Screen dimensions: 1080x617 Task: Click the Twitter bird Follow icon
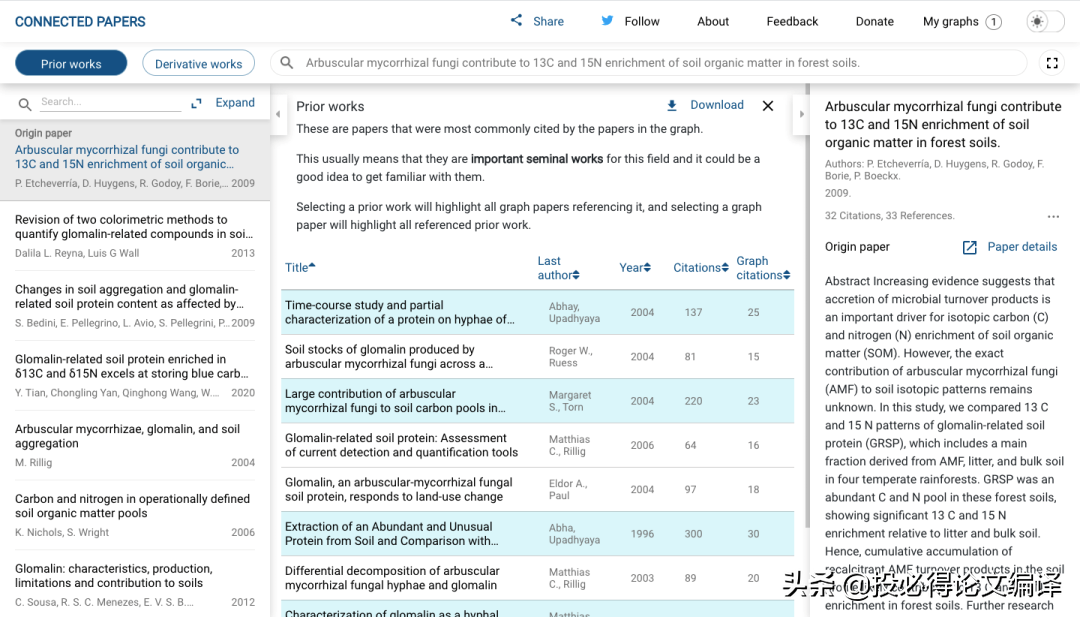[x=607, y=21]
